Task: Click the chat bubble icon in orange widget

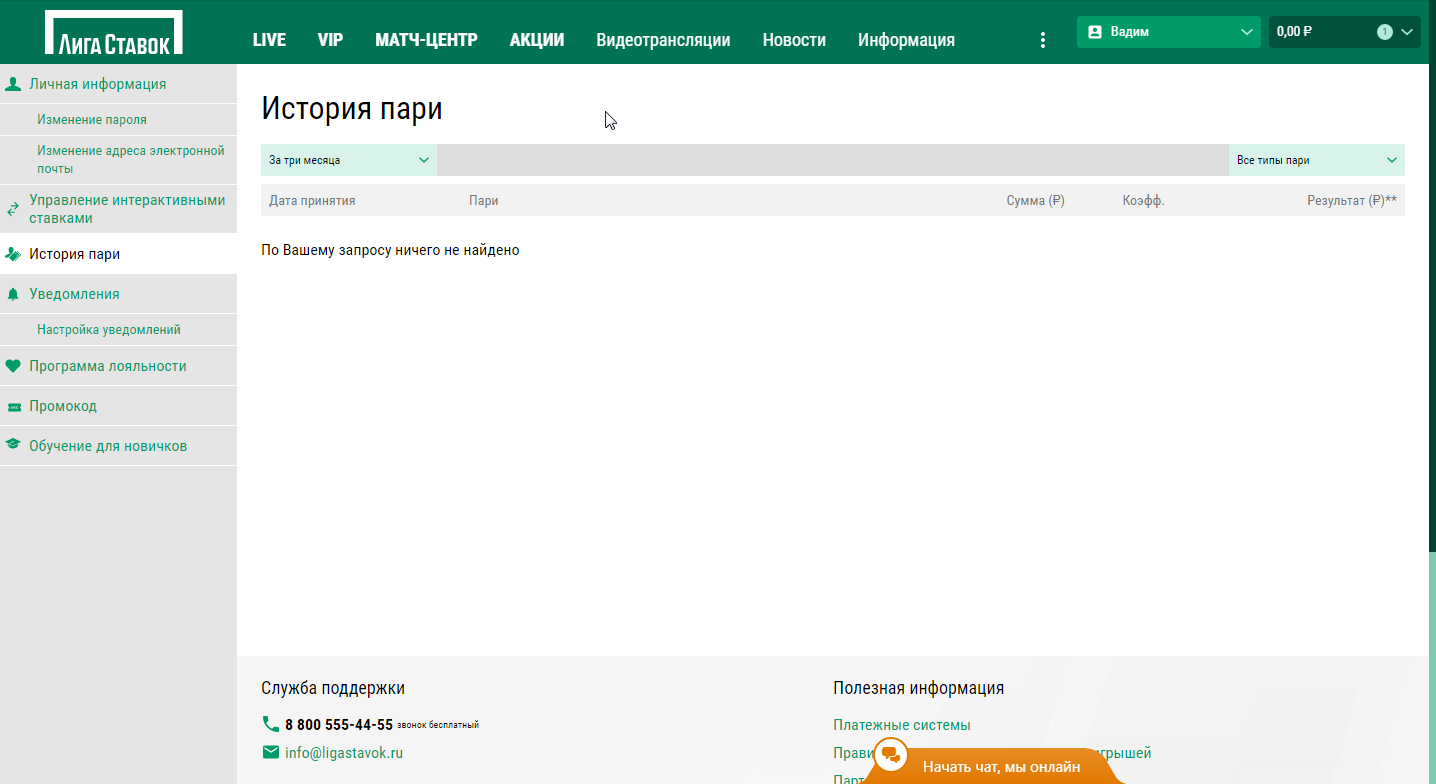Action: coord(890,755)
